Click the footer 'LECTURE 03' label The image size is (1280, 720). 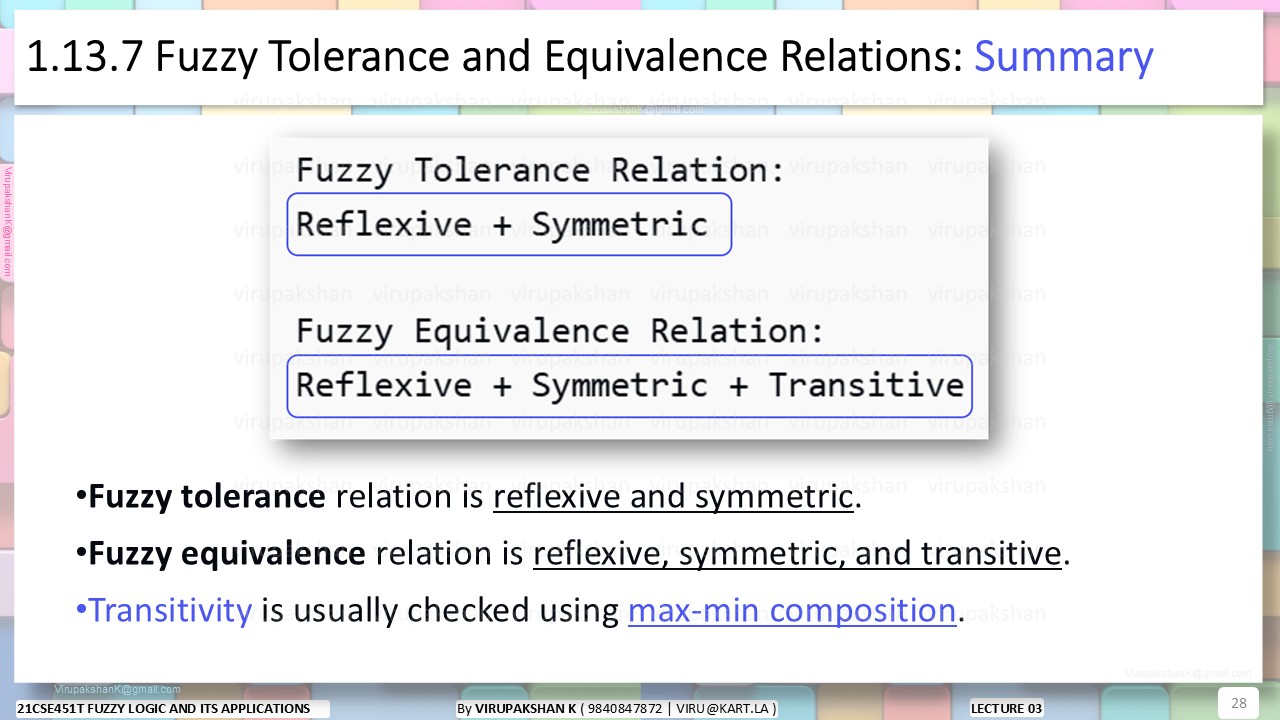pos(1007,708)
